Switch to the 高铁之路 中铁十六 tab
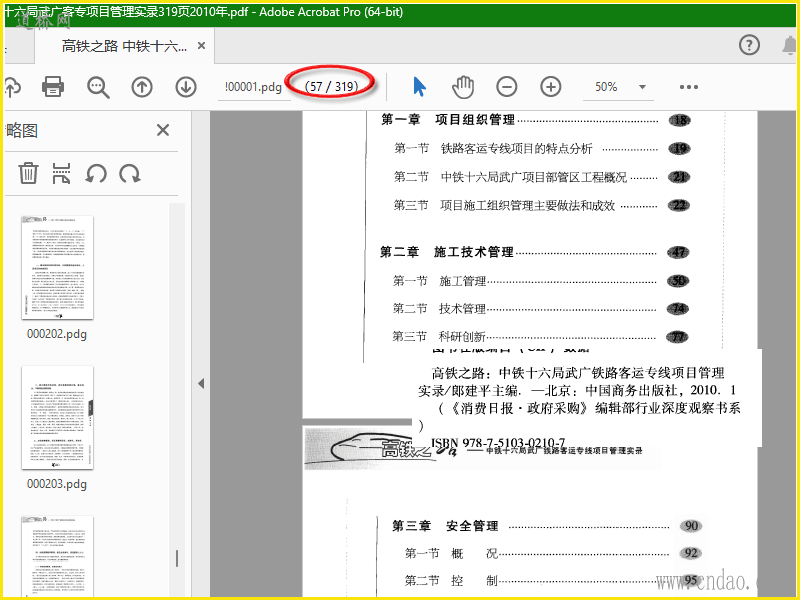 click(x=124, y=46)
